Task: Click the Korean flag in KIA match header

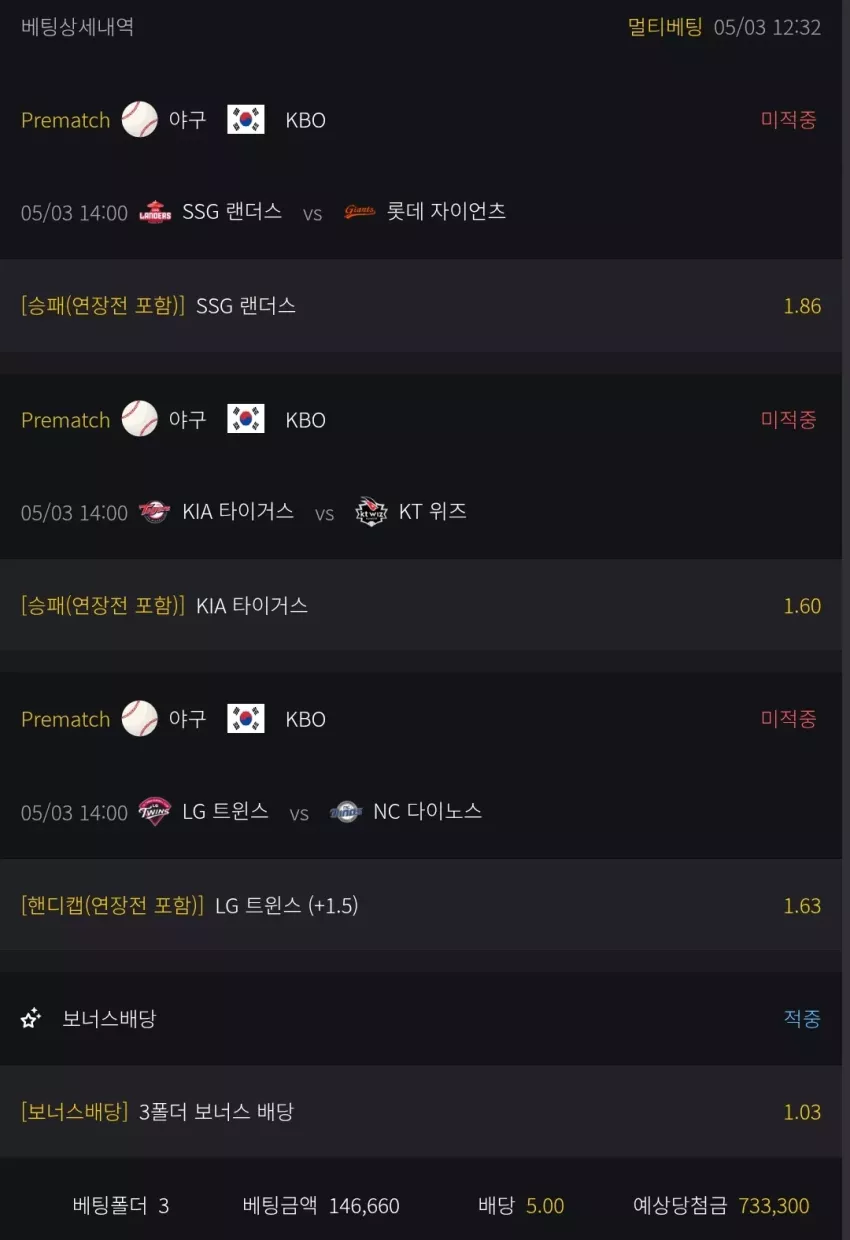Action: (x=246, y=419)
